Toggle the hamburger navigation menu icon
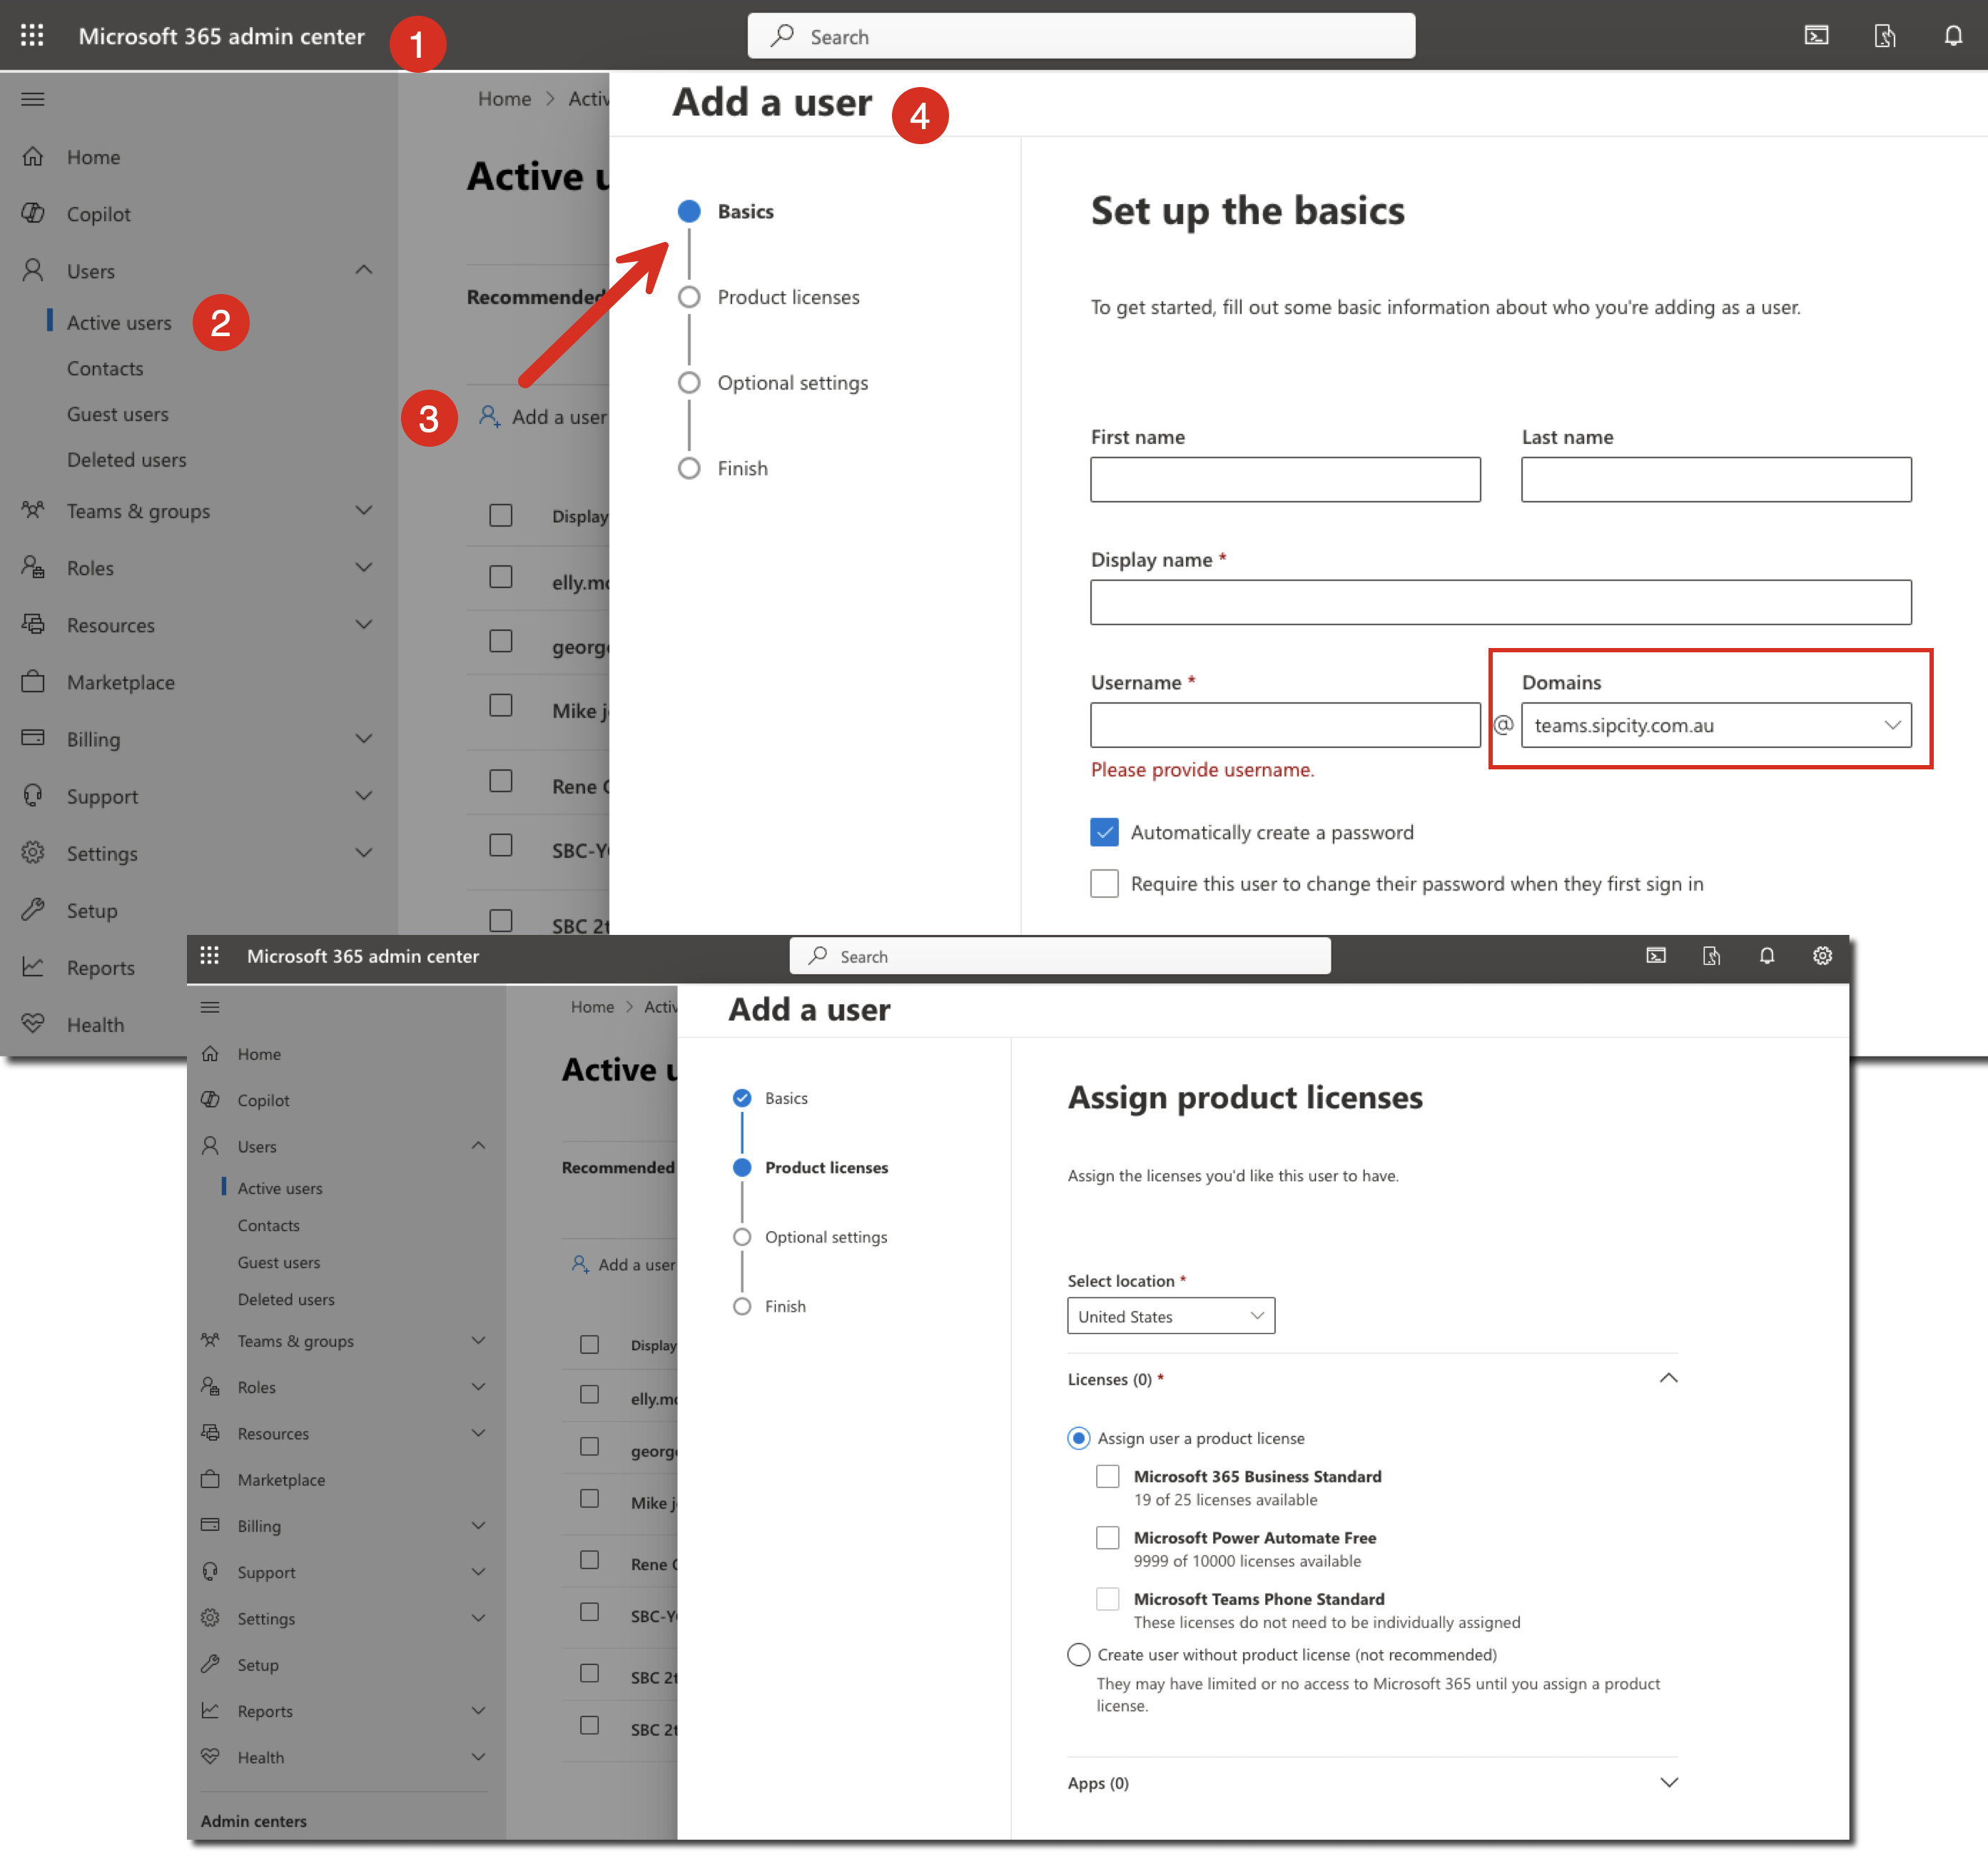1988x1857 pixels. [32, 99]
